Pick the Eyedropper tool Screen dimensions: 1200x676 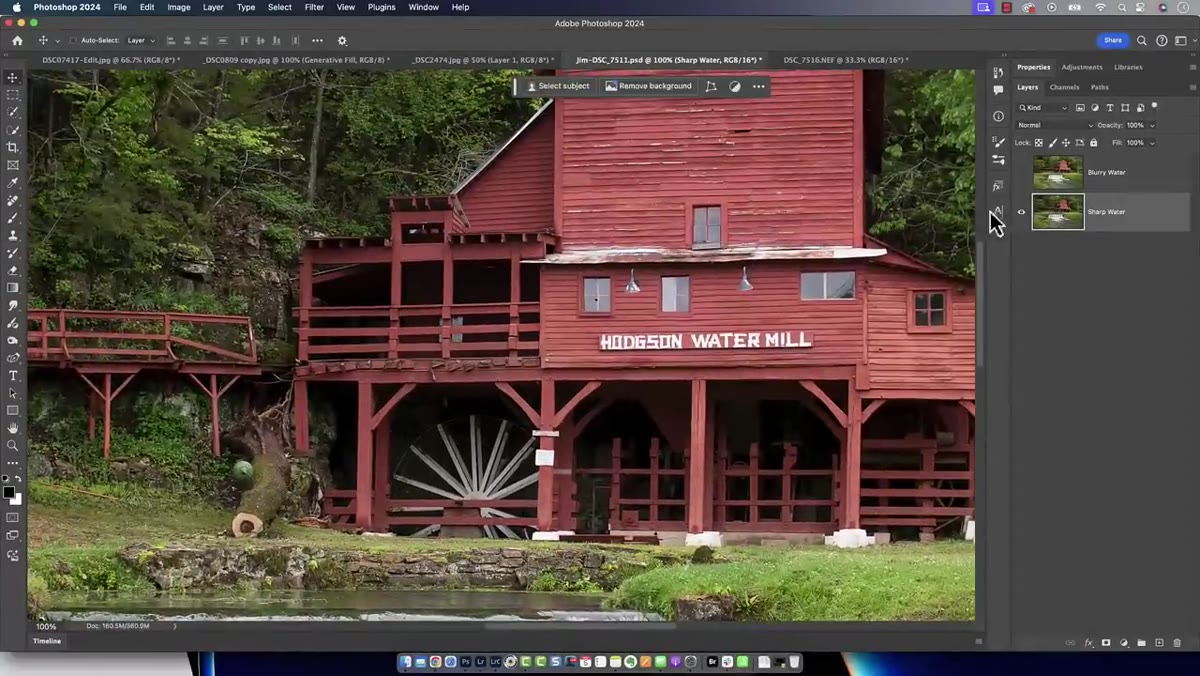13,183
